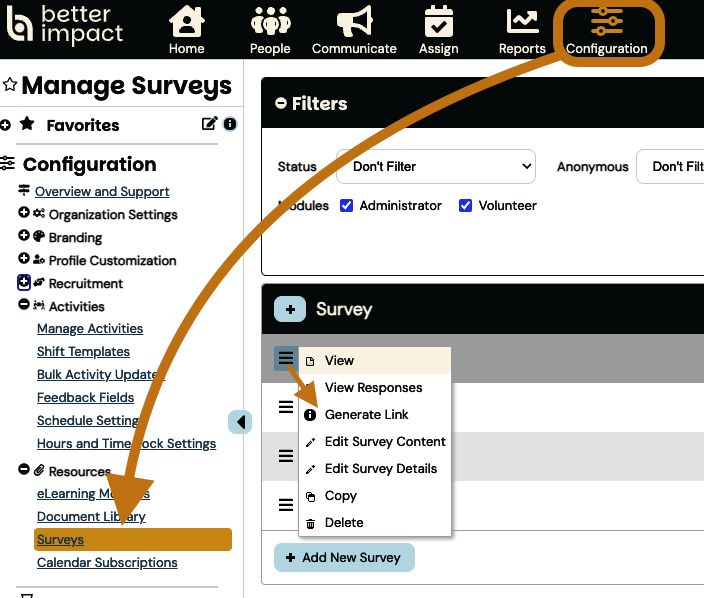Choose Edit Survey Content menu entry
Screen dimensions: 704x598
385,441
